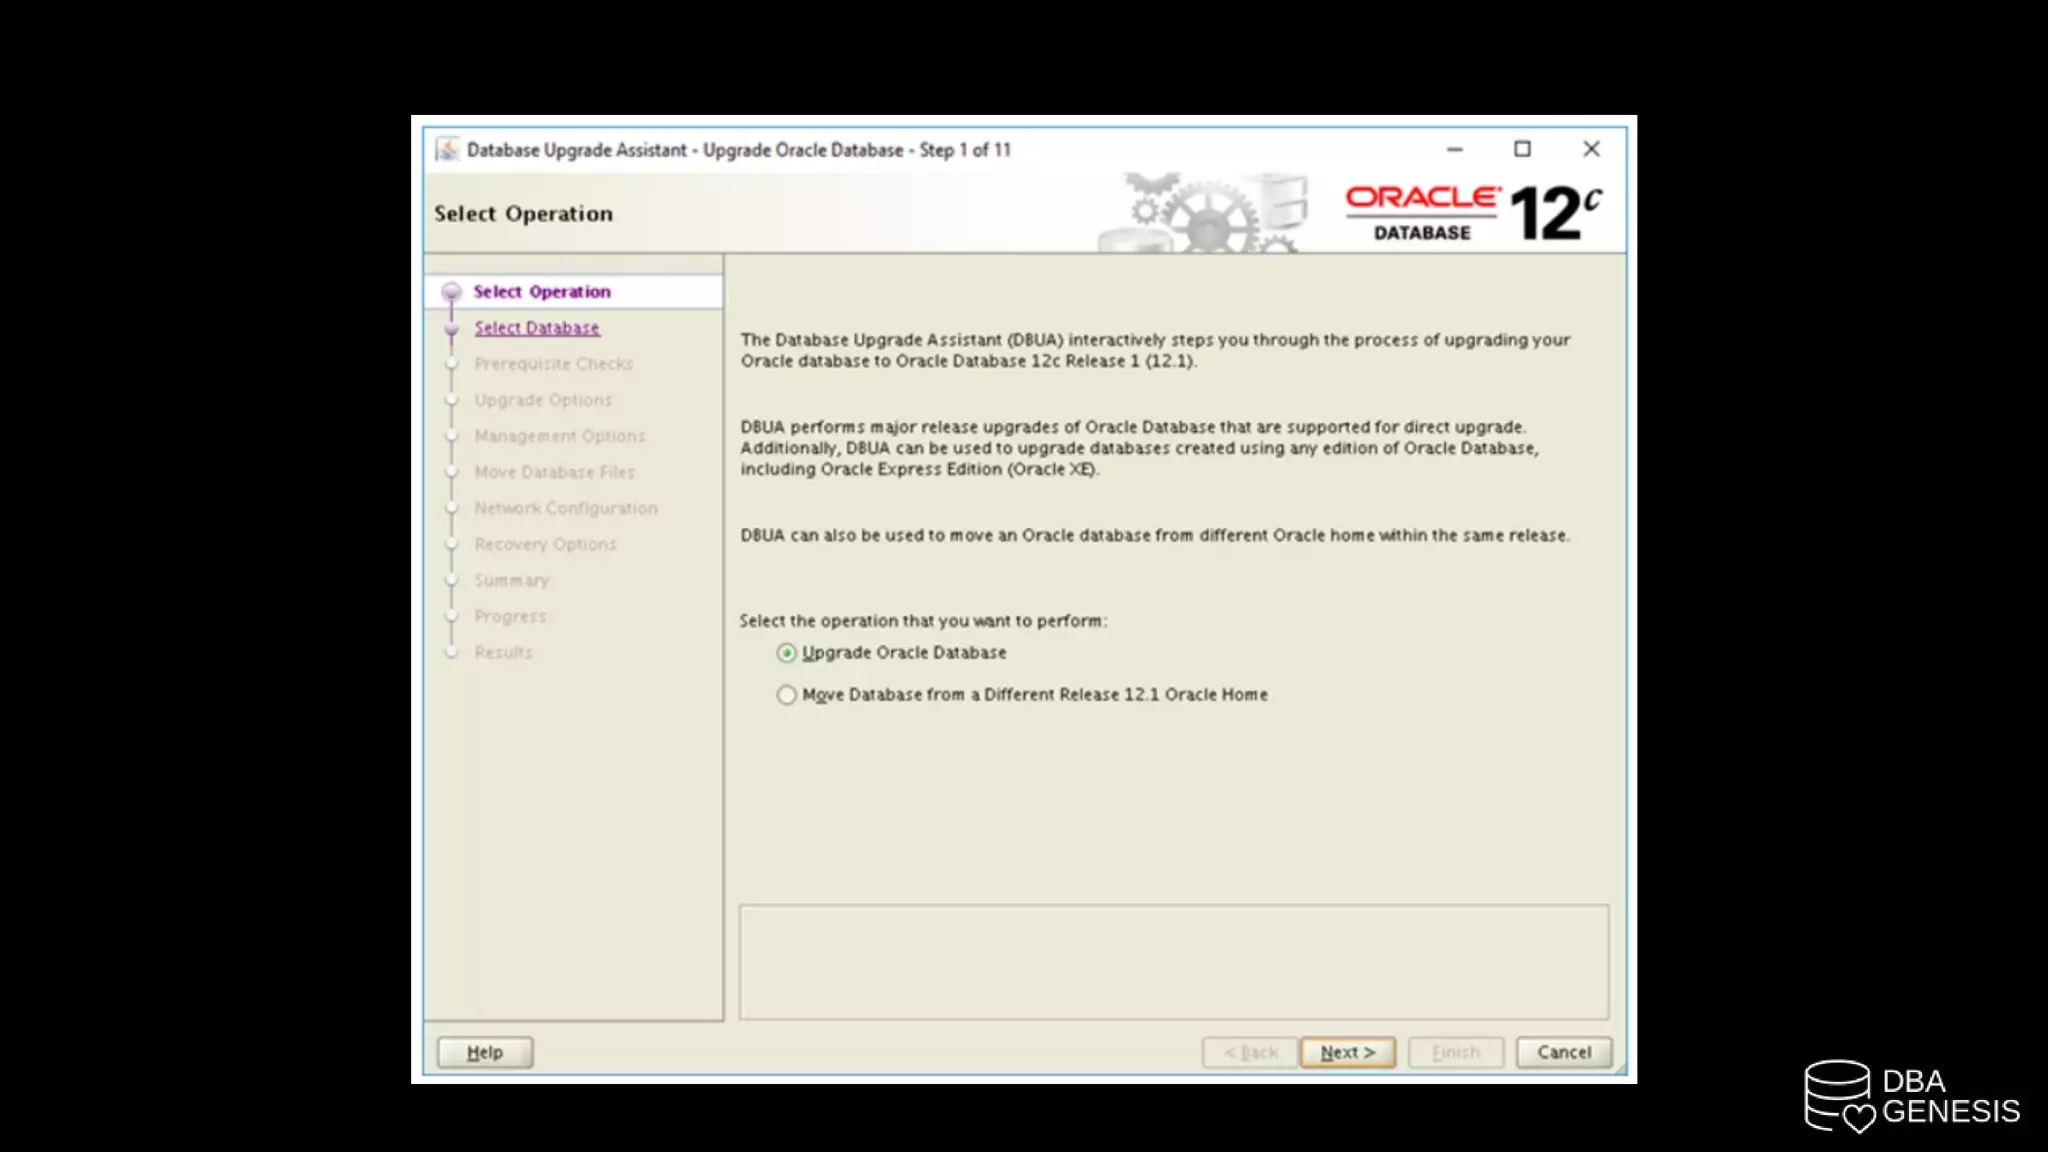
Task: Select Move Database from Different Oracle Home
Action: [x=787, y=695]
